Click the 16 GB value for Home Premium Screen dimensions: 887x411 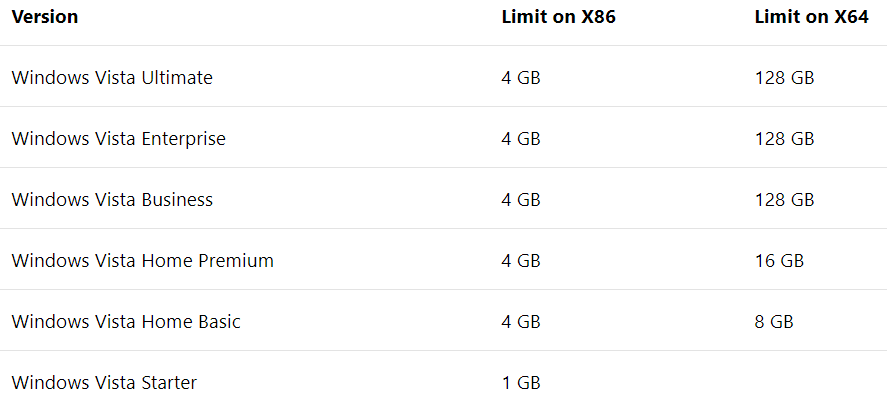[780, 261]
